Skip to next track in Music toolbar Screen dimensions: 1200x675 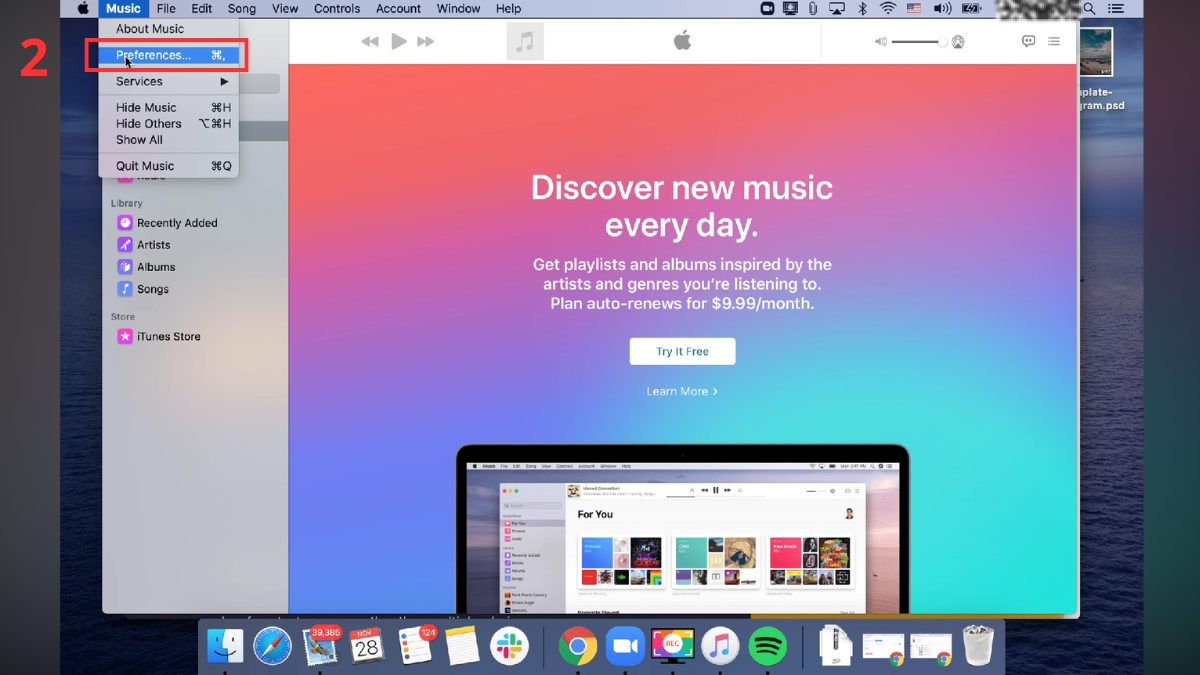click(x=426, y=42)
